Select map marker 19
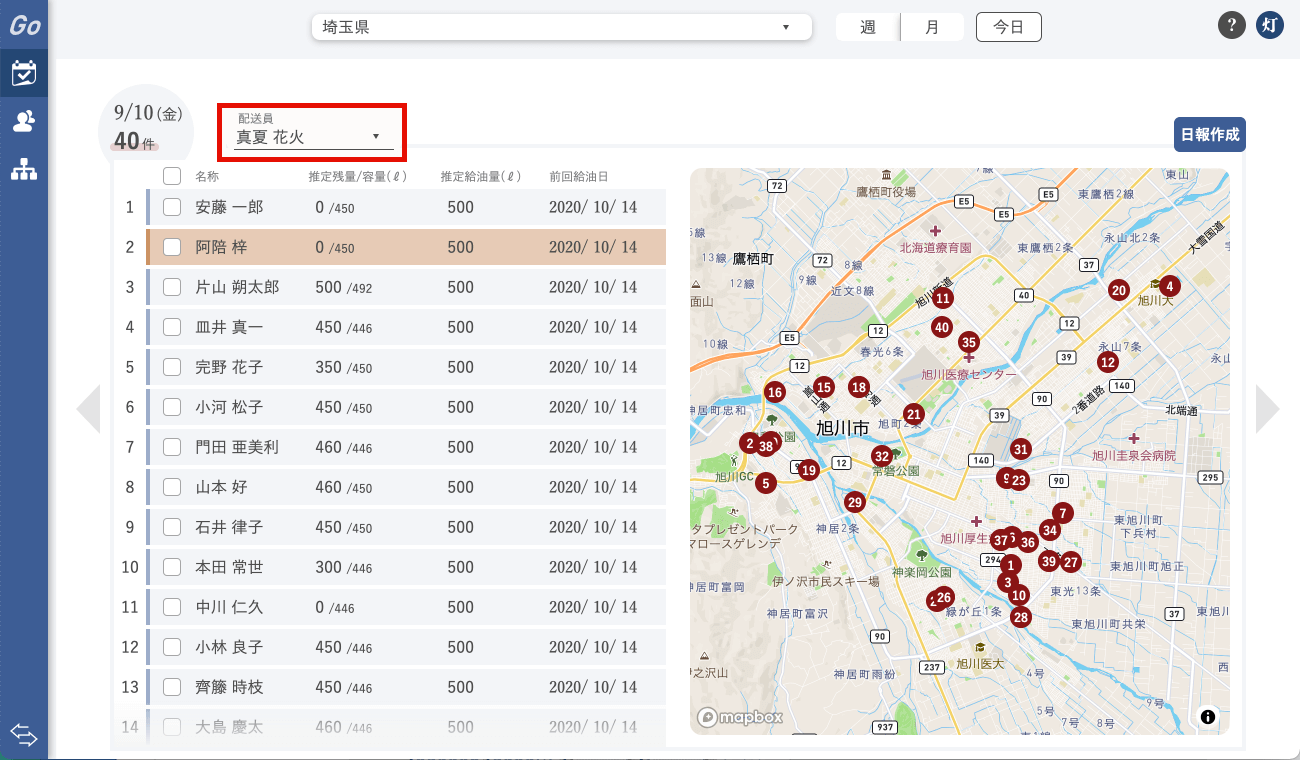The width and height of the screenshot is (1300, 760). click(x=809, y=470)
